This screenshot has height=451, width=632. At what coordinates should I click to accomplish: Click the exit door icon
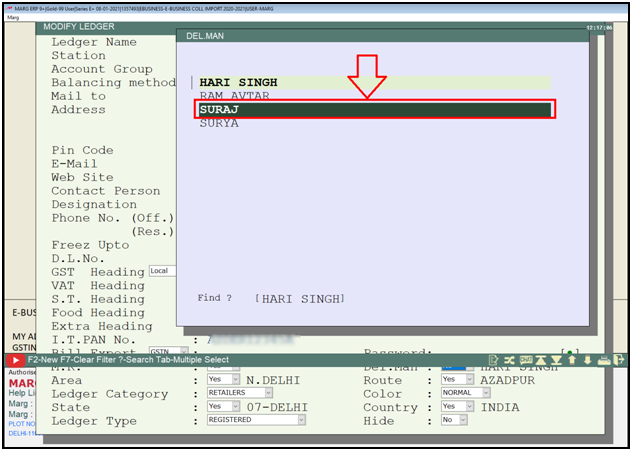pyautogui.click(x=620, y=360)
